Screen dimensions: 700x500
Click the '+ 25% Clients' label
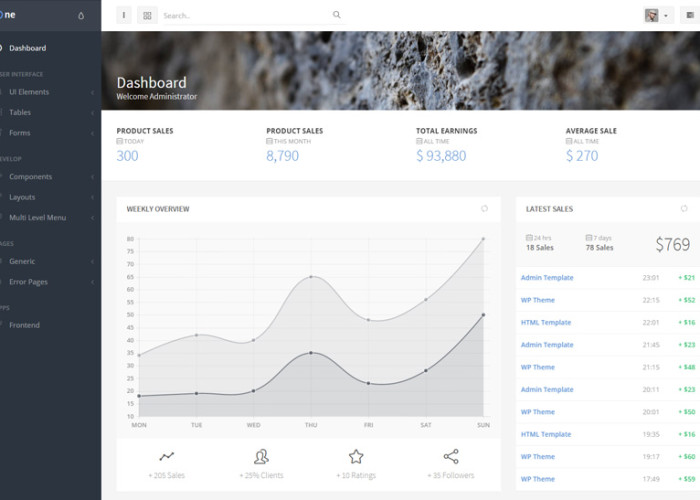[261, 475]
